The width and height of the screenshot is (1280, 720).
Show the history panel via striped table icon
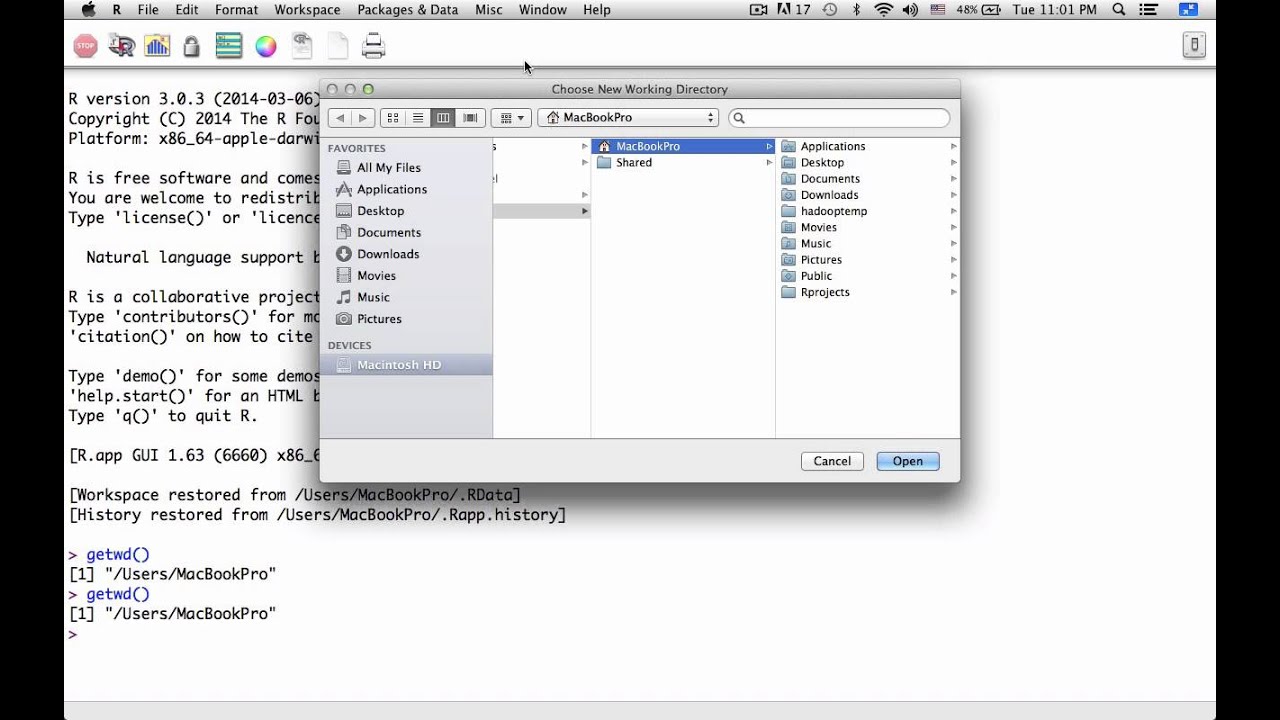[229, 46]
